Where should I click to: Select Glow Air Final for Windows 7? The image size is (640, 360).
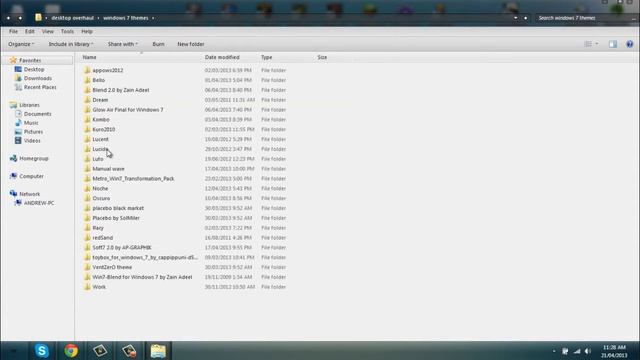tap(128, 109)
